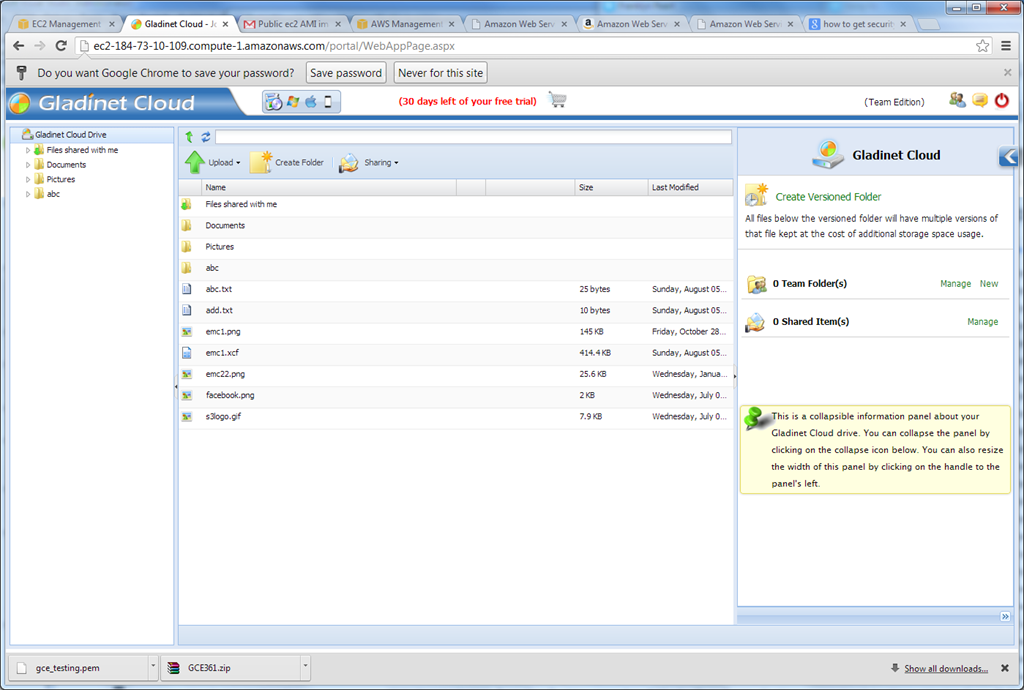The height and width of the screenshot is (690, 1024).
Task: Expand the abc folder tree node
Action: (x=27, y=194)
